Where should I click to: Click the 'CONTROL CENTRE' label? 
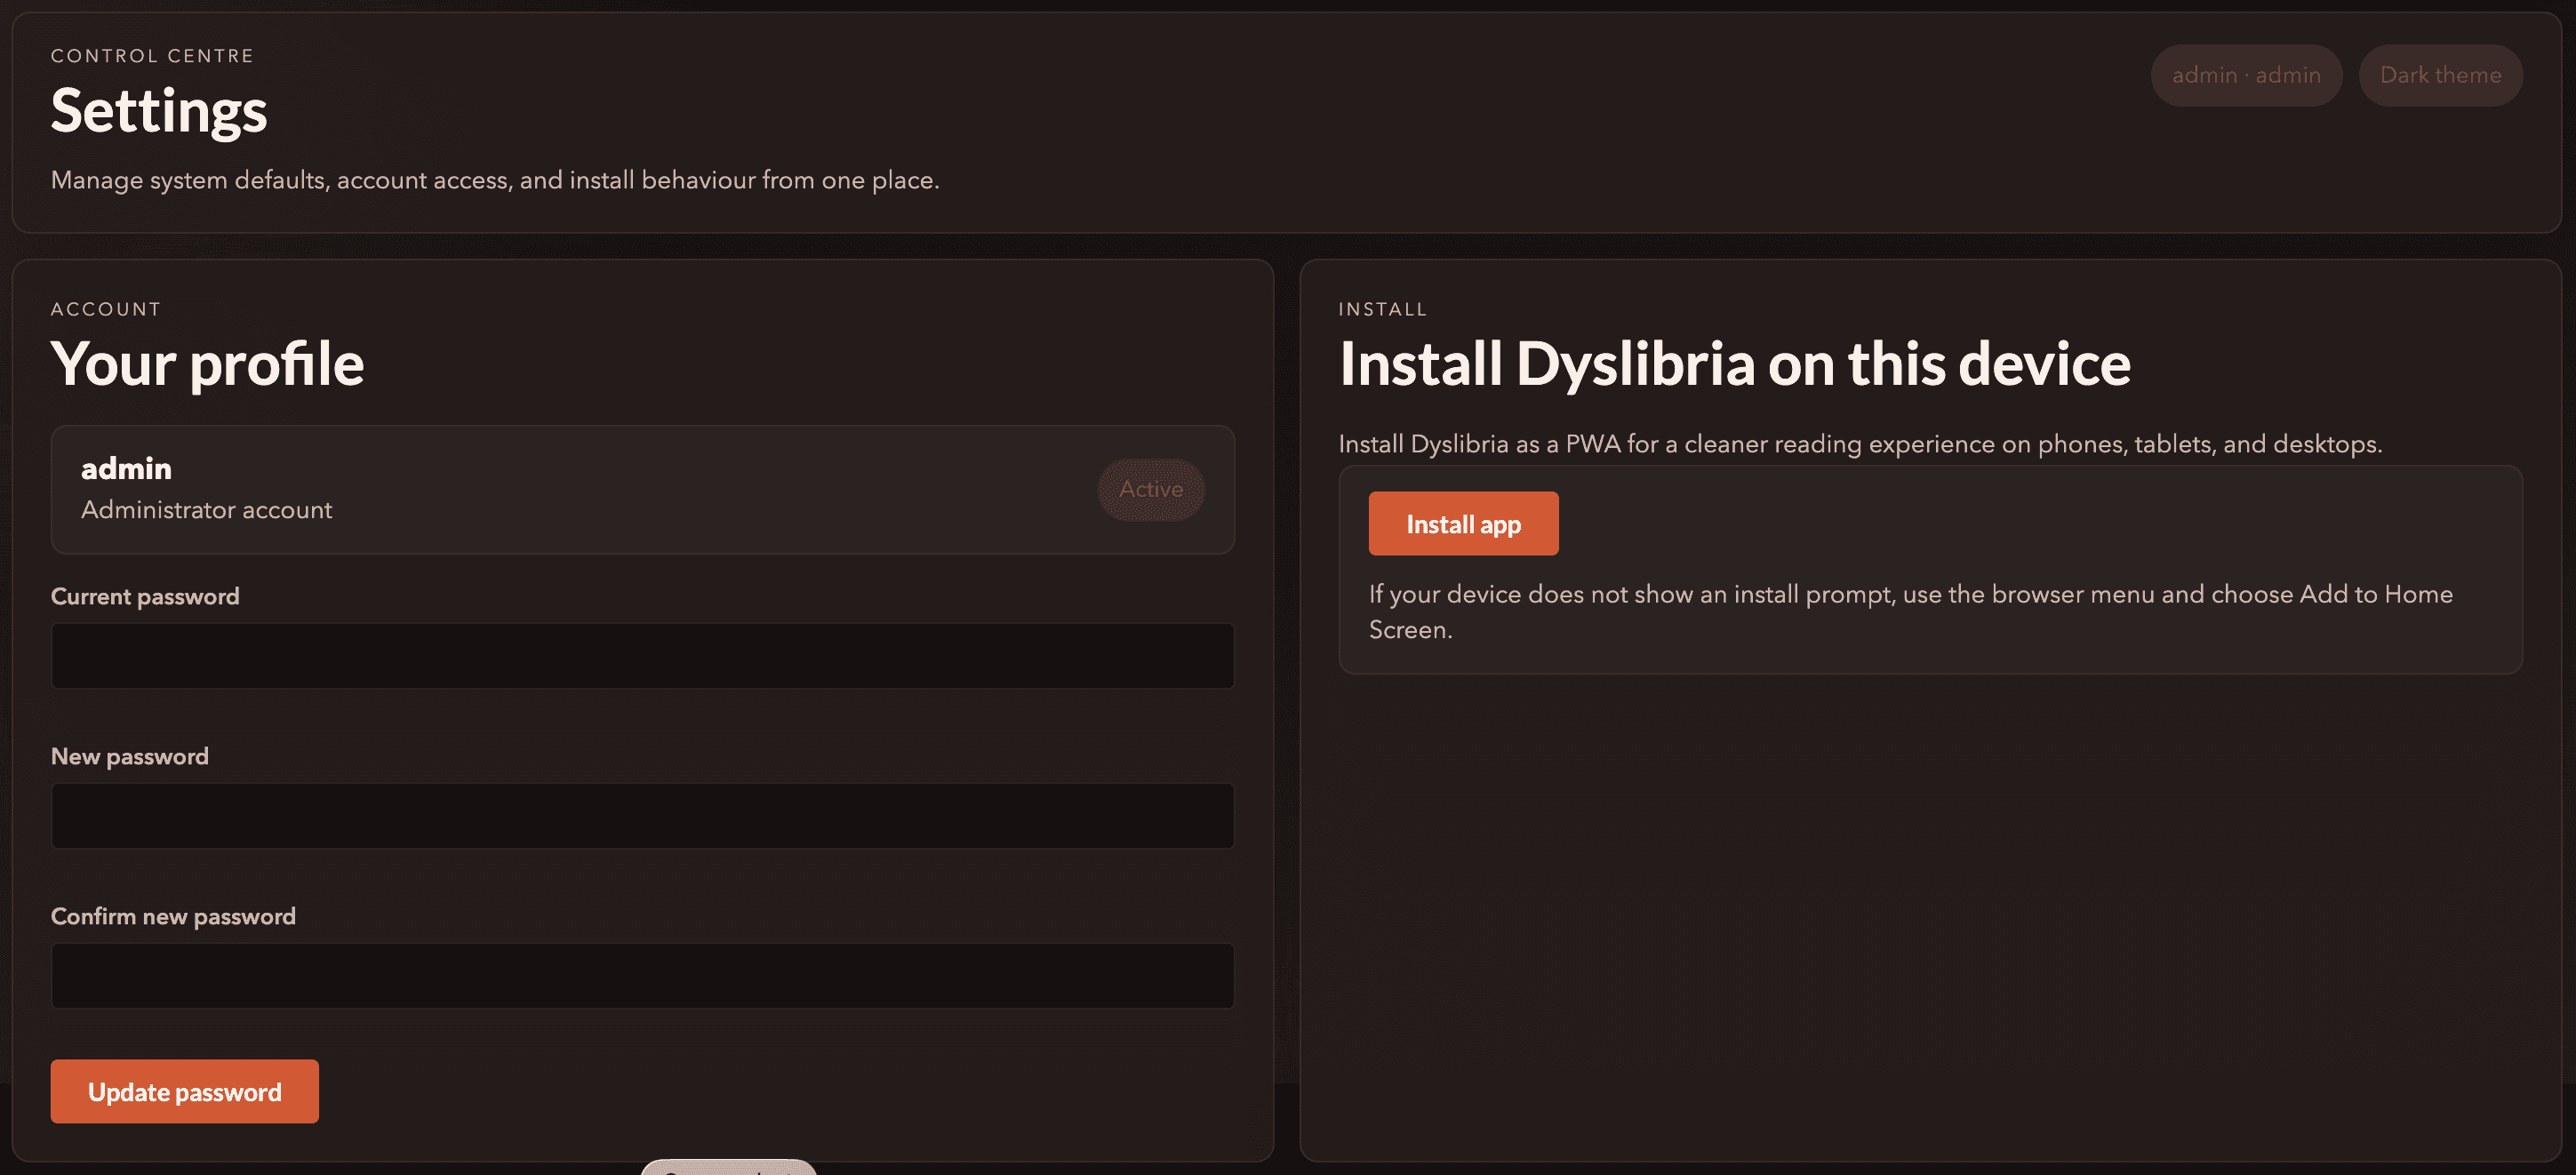pos(152,56)
